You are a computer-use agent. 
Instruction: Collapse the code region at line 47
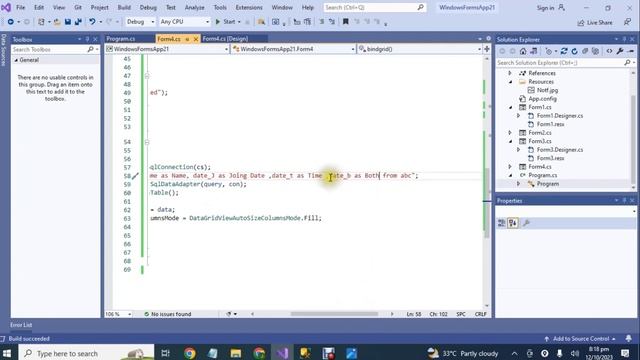(147, 76)
